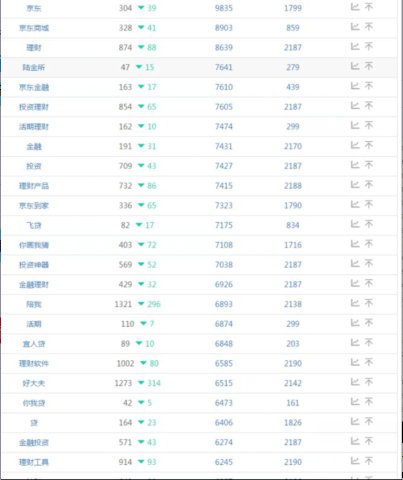Screen dimensions: 403x480
Task: Click pin-to-top icon for 京东金融 row
Action: tap(369, 86)
